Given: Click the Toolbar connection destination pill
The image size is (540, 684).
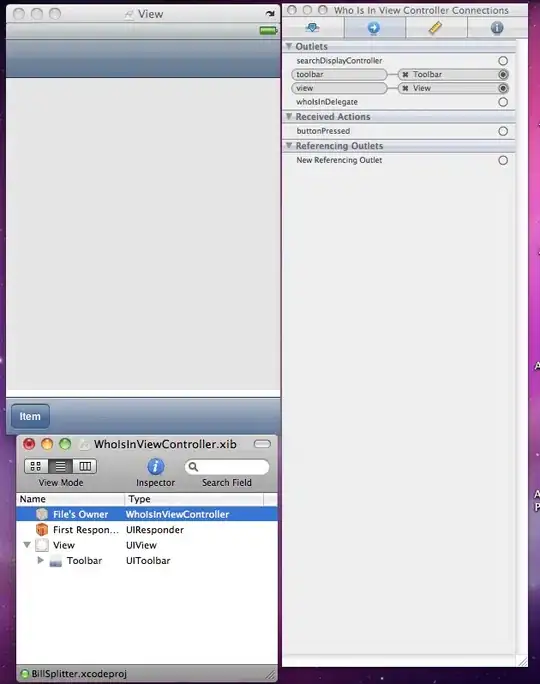Looking at the screenshot, I should click(x=455, y=75).
